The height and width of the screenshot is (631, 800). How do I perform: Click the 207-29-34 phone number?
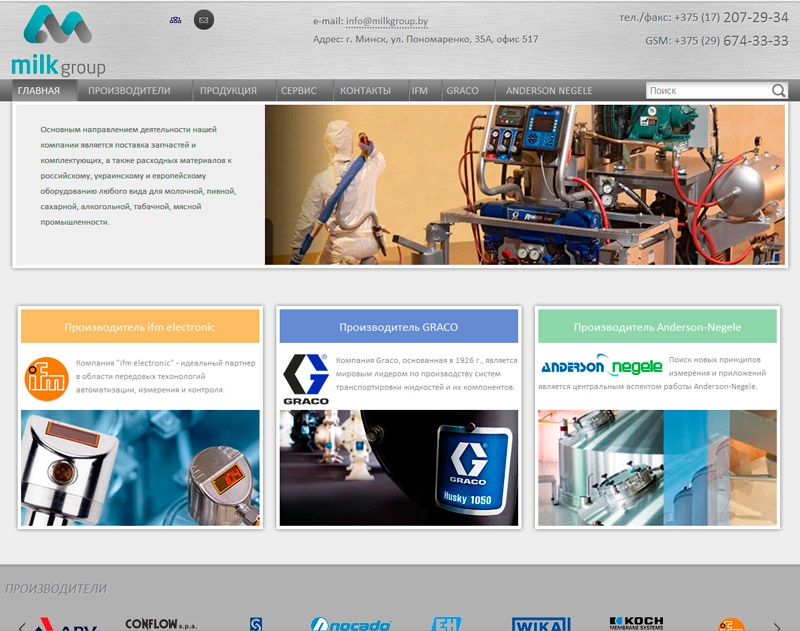coord(756,17)
